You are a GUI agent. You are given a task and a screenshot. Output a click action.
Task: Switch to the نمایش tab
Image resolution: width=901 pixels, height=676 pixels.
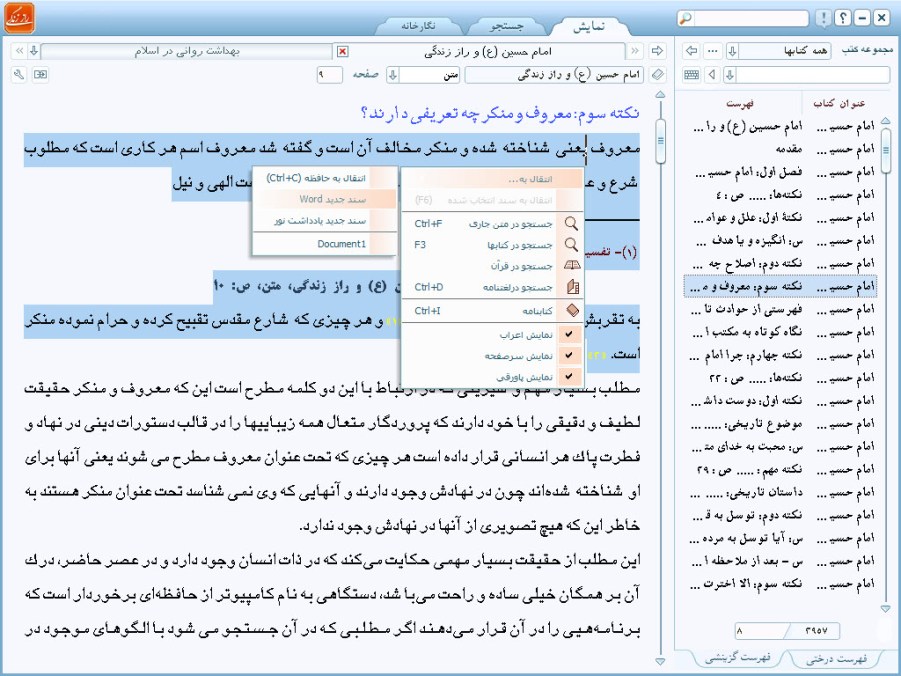click(589, 27)
